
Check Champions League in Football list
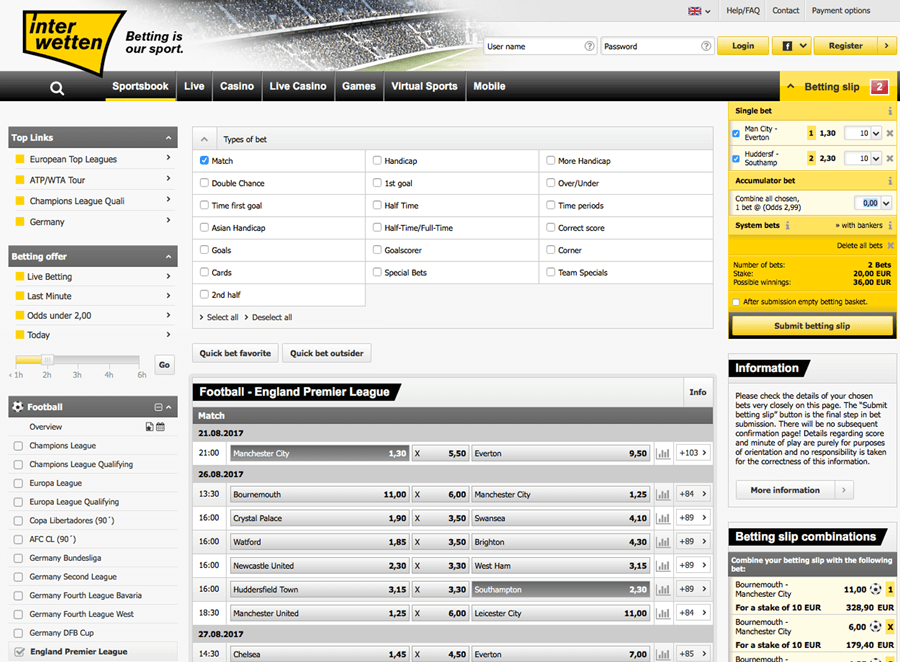(x=18, y=446)
